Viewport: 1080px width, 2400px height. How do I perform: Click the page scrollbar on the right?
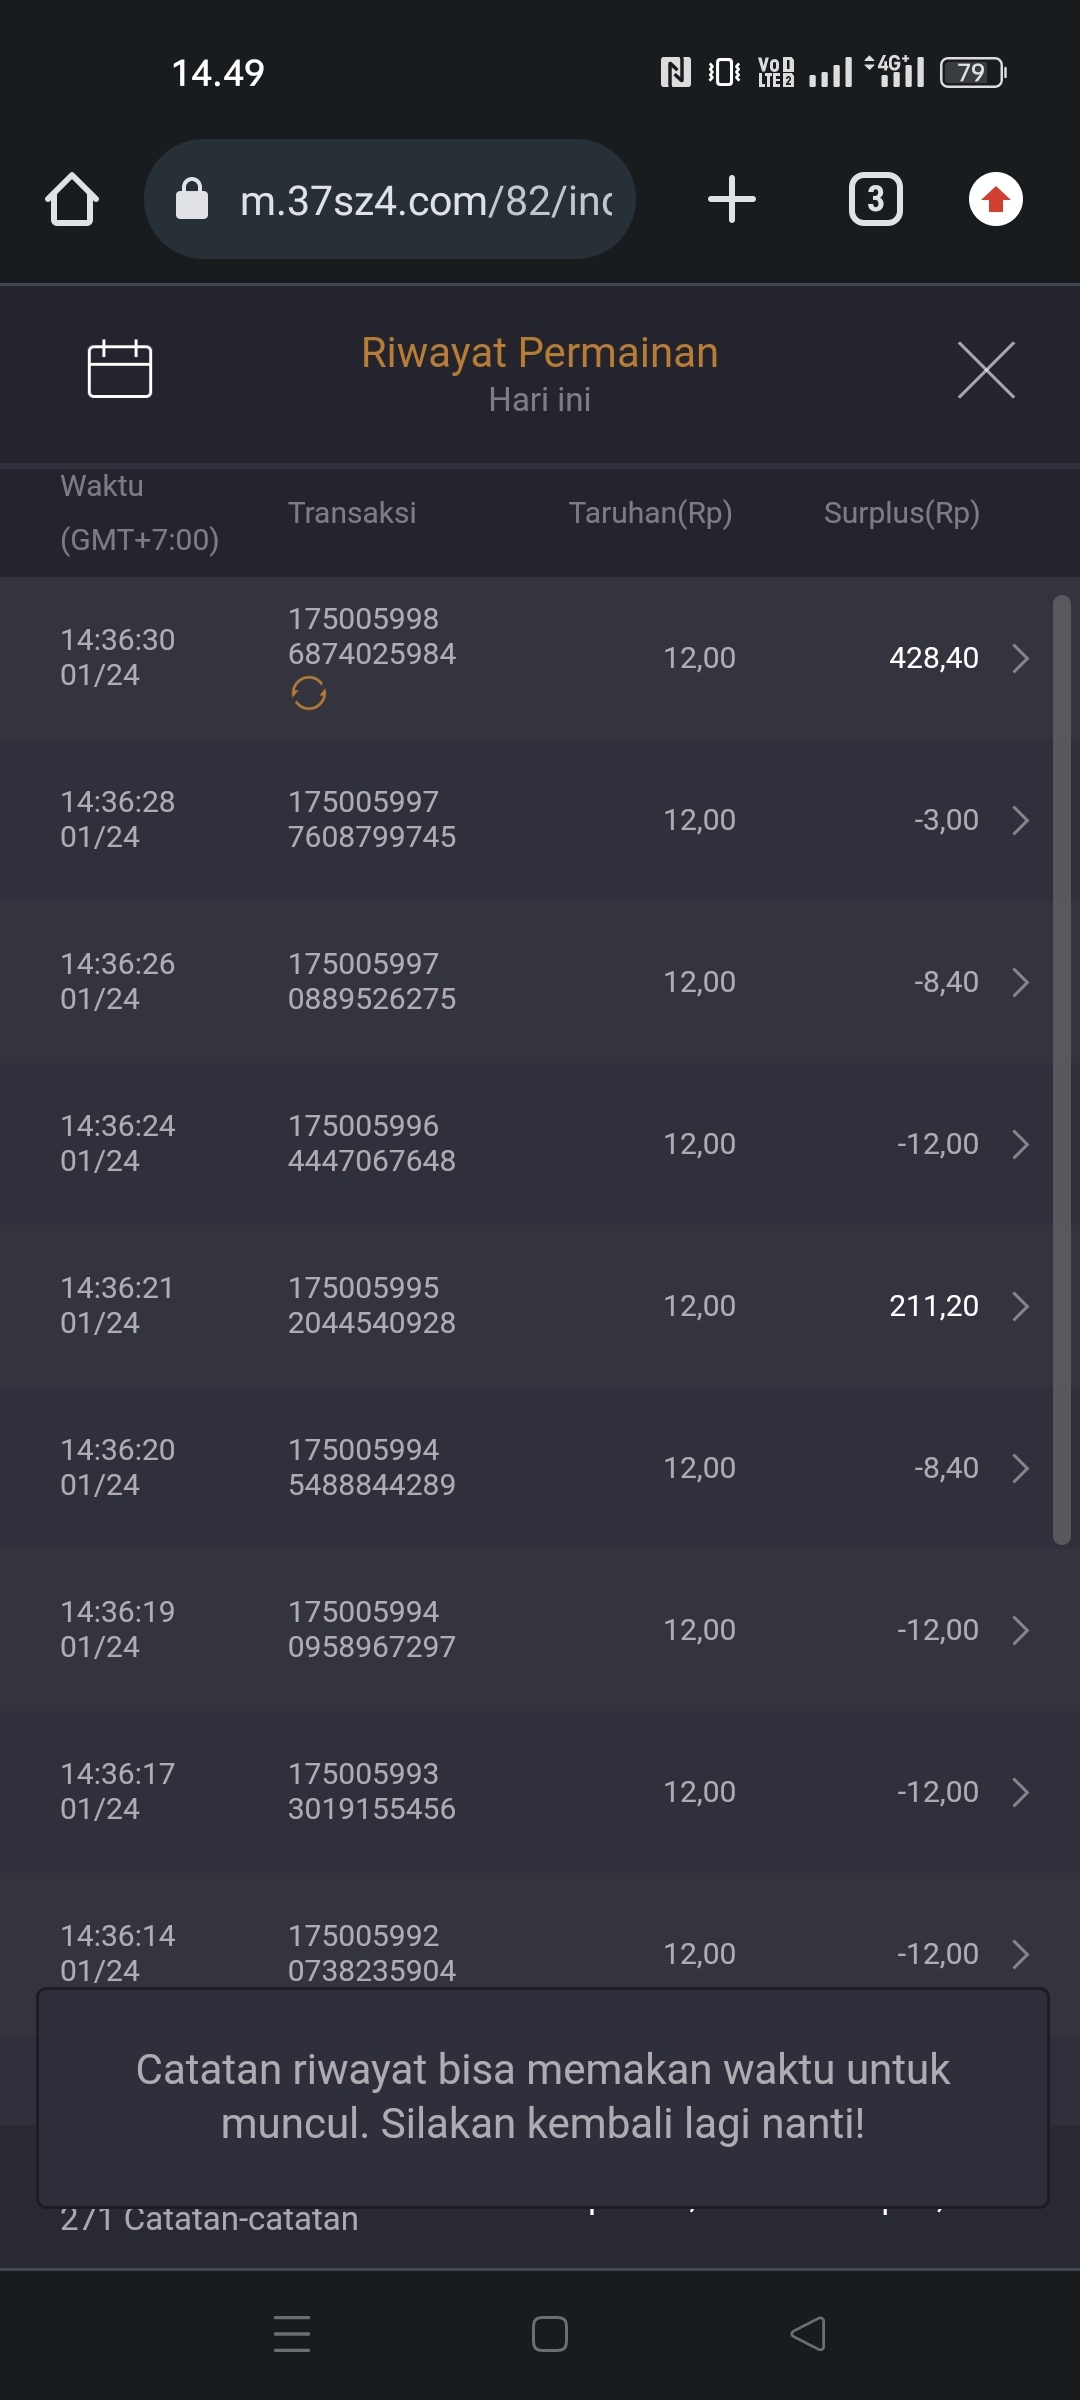tap(1062, 1070)
